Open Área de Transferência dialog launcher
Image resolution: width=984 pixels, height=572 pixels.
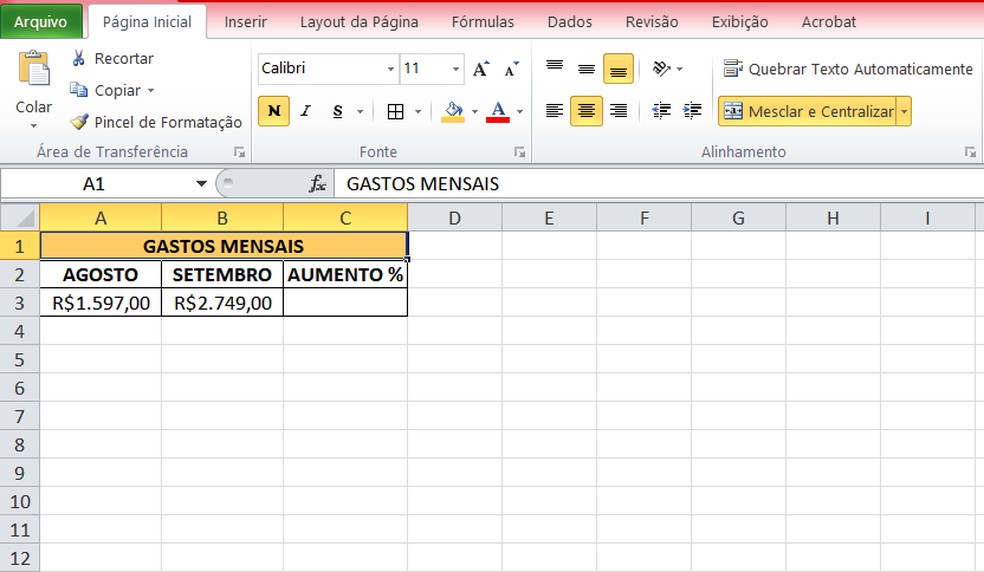click(x=239, y=152)
